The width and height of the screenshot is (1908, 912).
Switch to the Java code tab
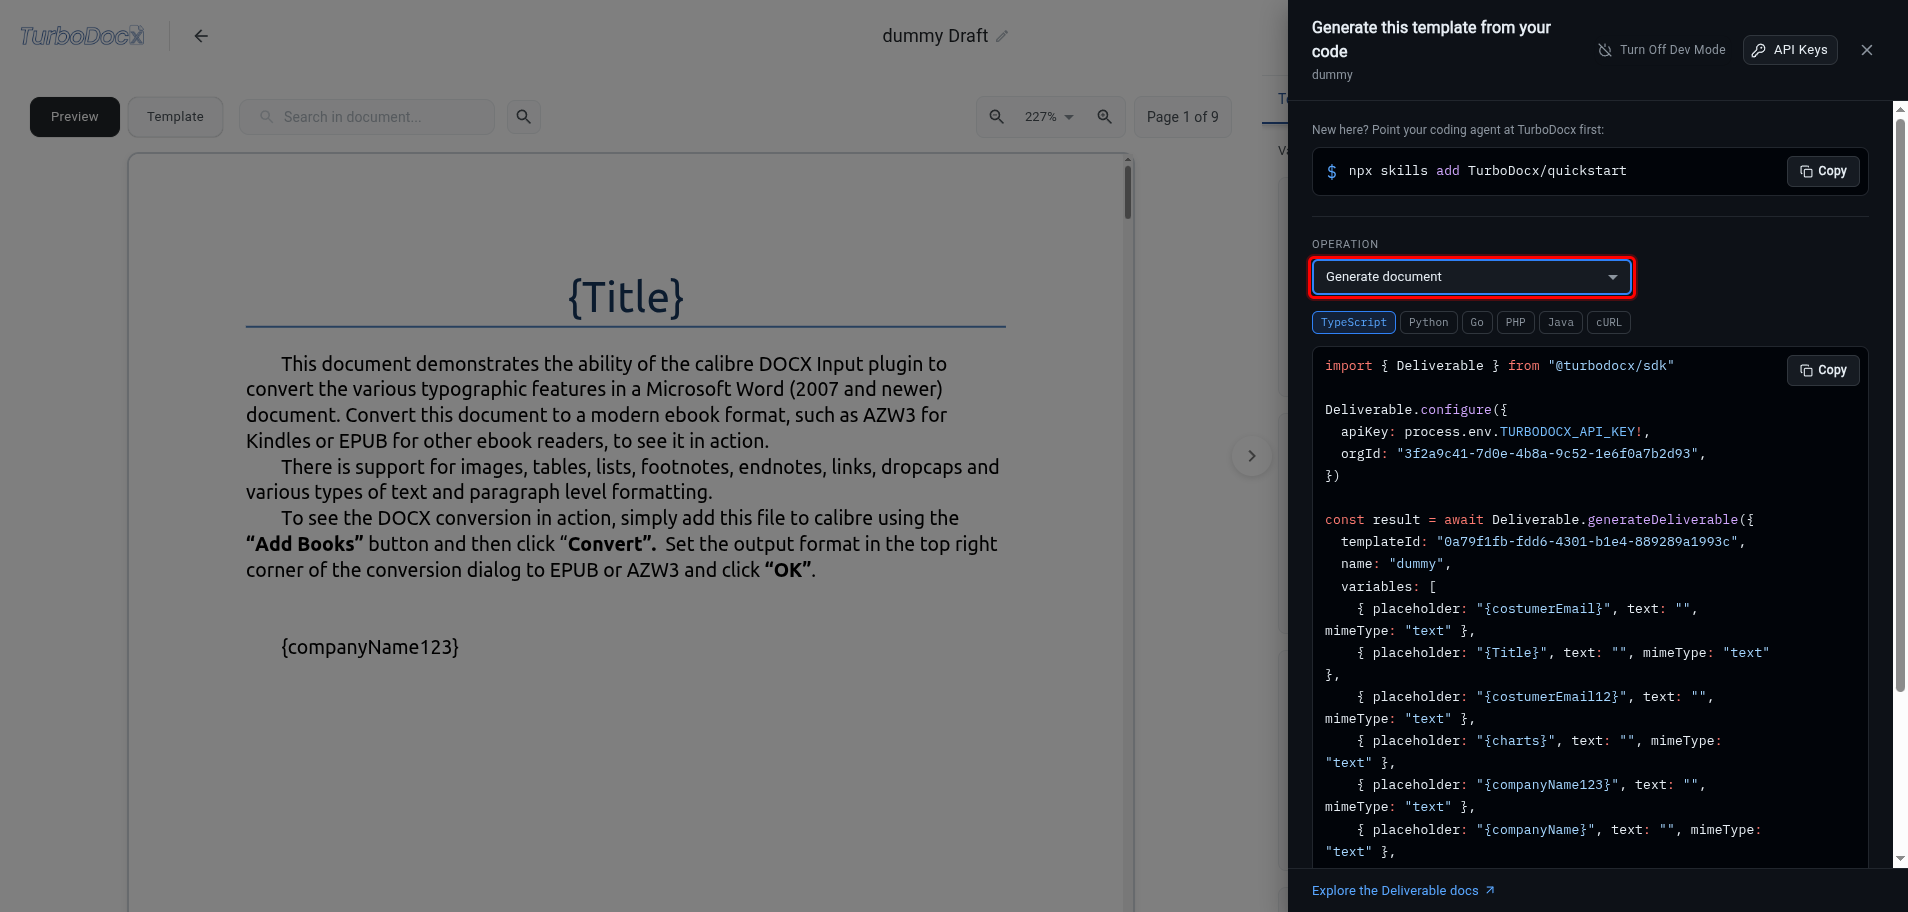pos(1561,322)
